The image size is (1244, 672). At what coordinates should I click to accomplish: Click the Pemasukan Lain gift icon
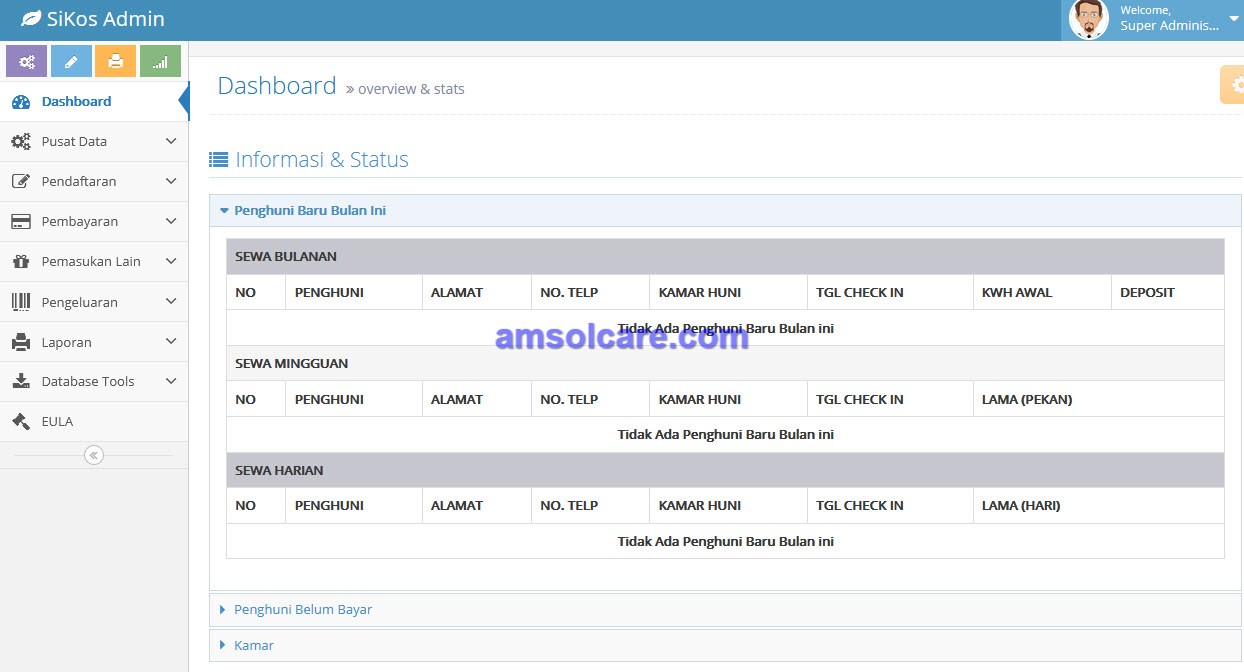pyautogui.click(x=21, y=262)
